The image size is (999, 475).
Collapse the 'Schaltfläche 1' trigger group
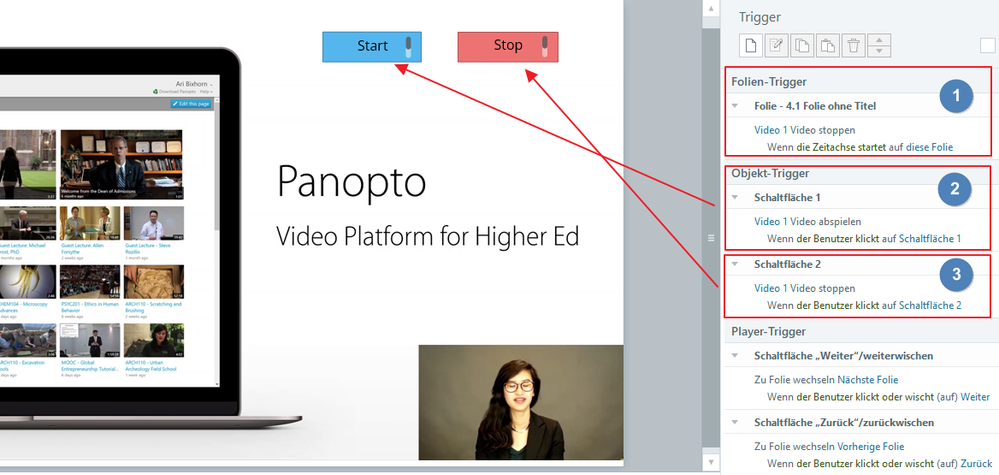click(x=735, y=197)
